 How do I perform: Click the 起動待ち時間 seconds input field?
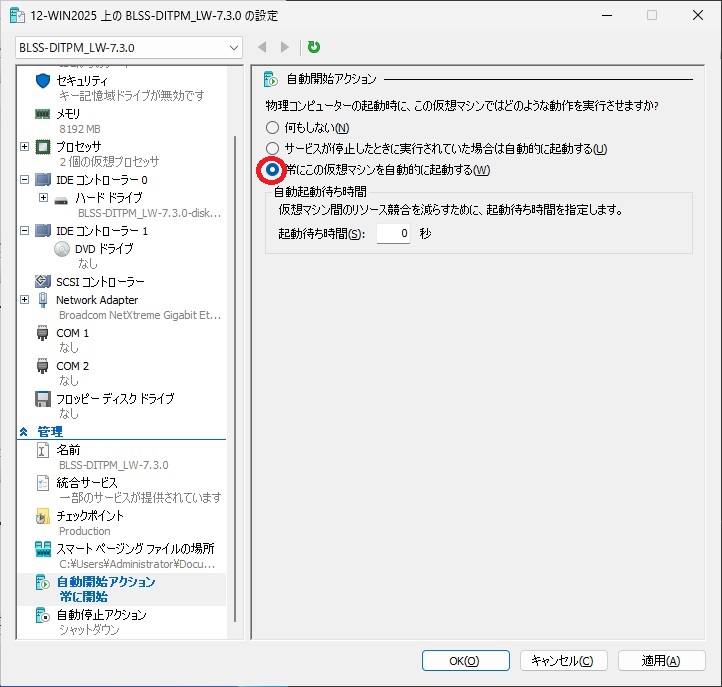393,233
